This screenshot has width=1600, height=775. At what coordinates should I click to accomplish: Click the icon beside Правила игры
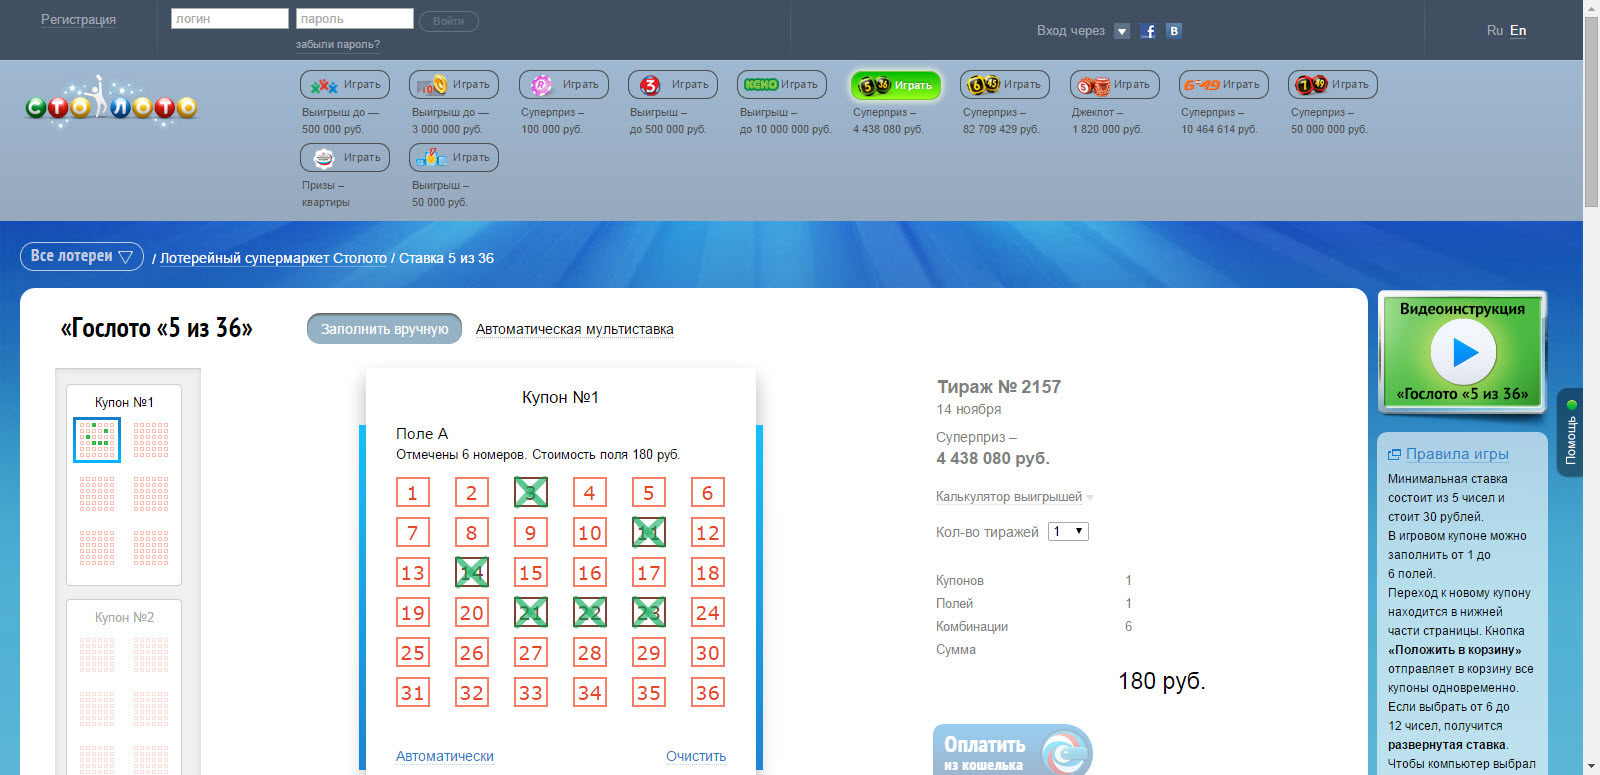click(x=1394, y=455)
